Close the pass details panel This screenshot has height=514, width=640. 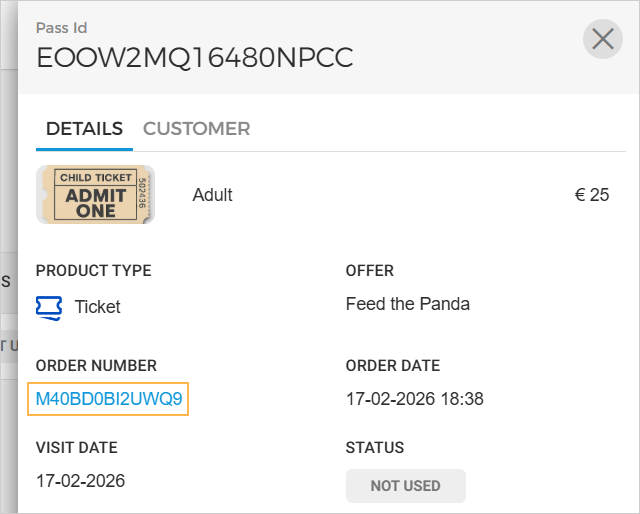tap(602, 39)
